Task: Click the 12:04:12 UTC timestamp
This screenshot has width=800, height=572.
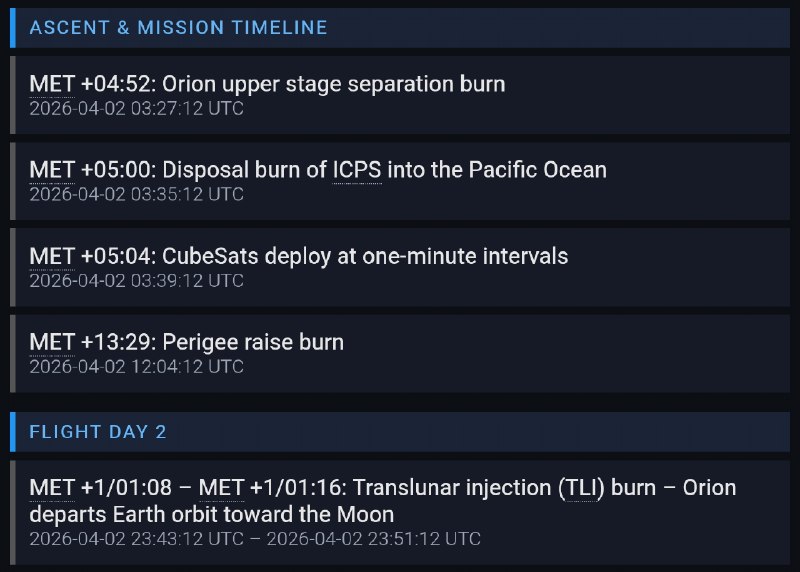Action: [136, 367]
